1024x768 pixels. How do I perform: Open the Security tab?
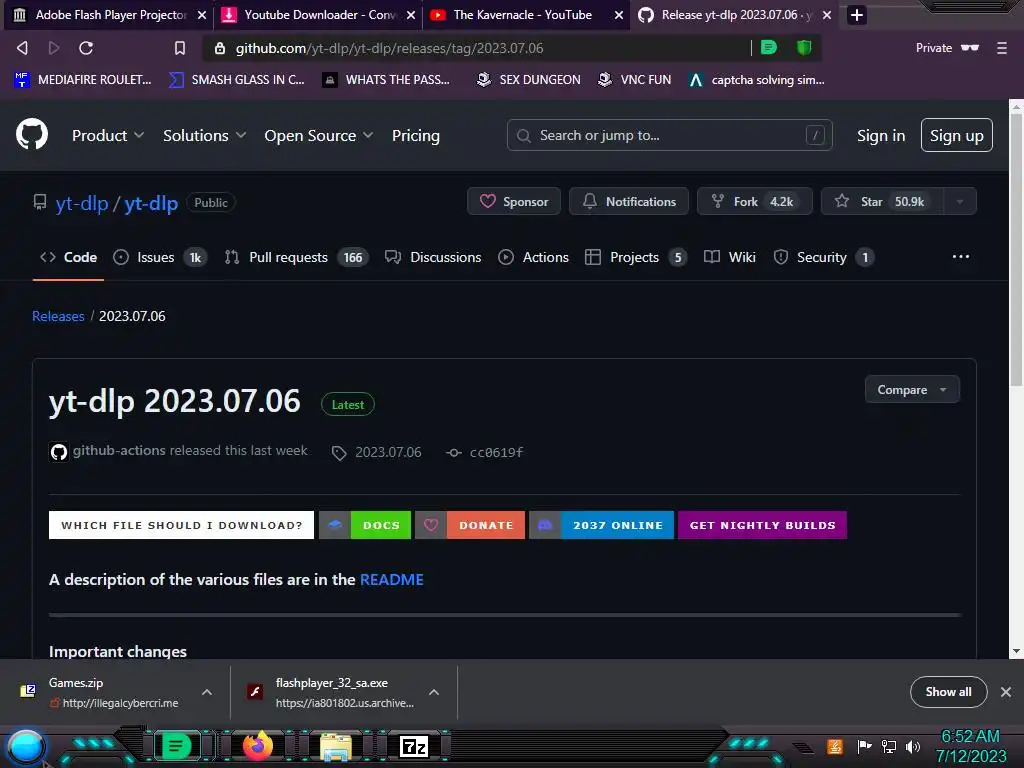824,257
